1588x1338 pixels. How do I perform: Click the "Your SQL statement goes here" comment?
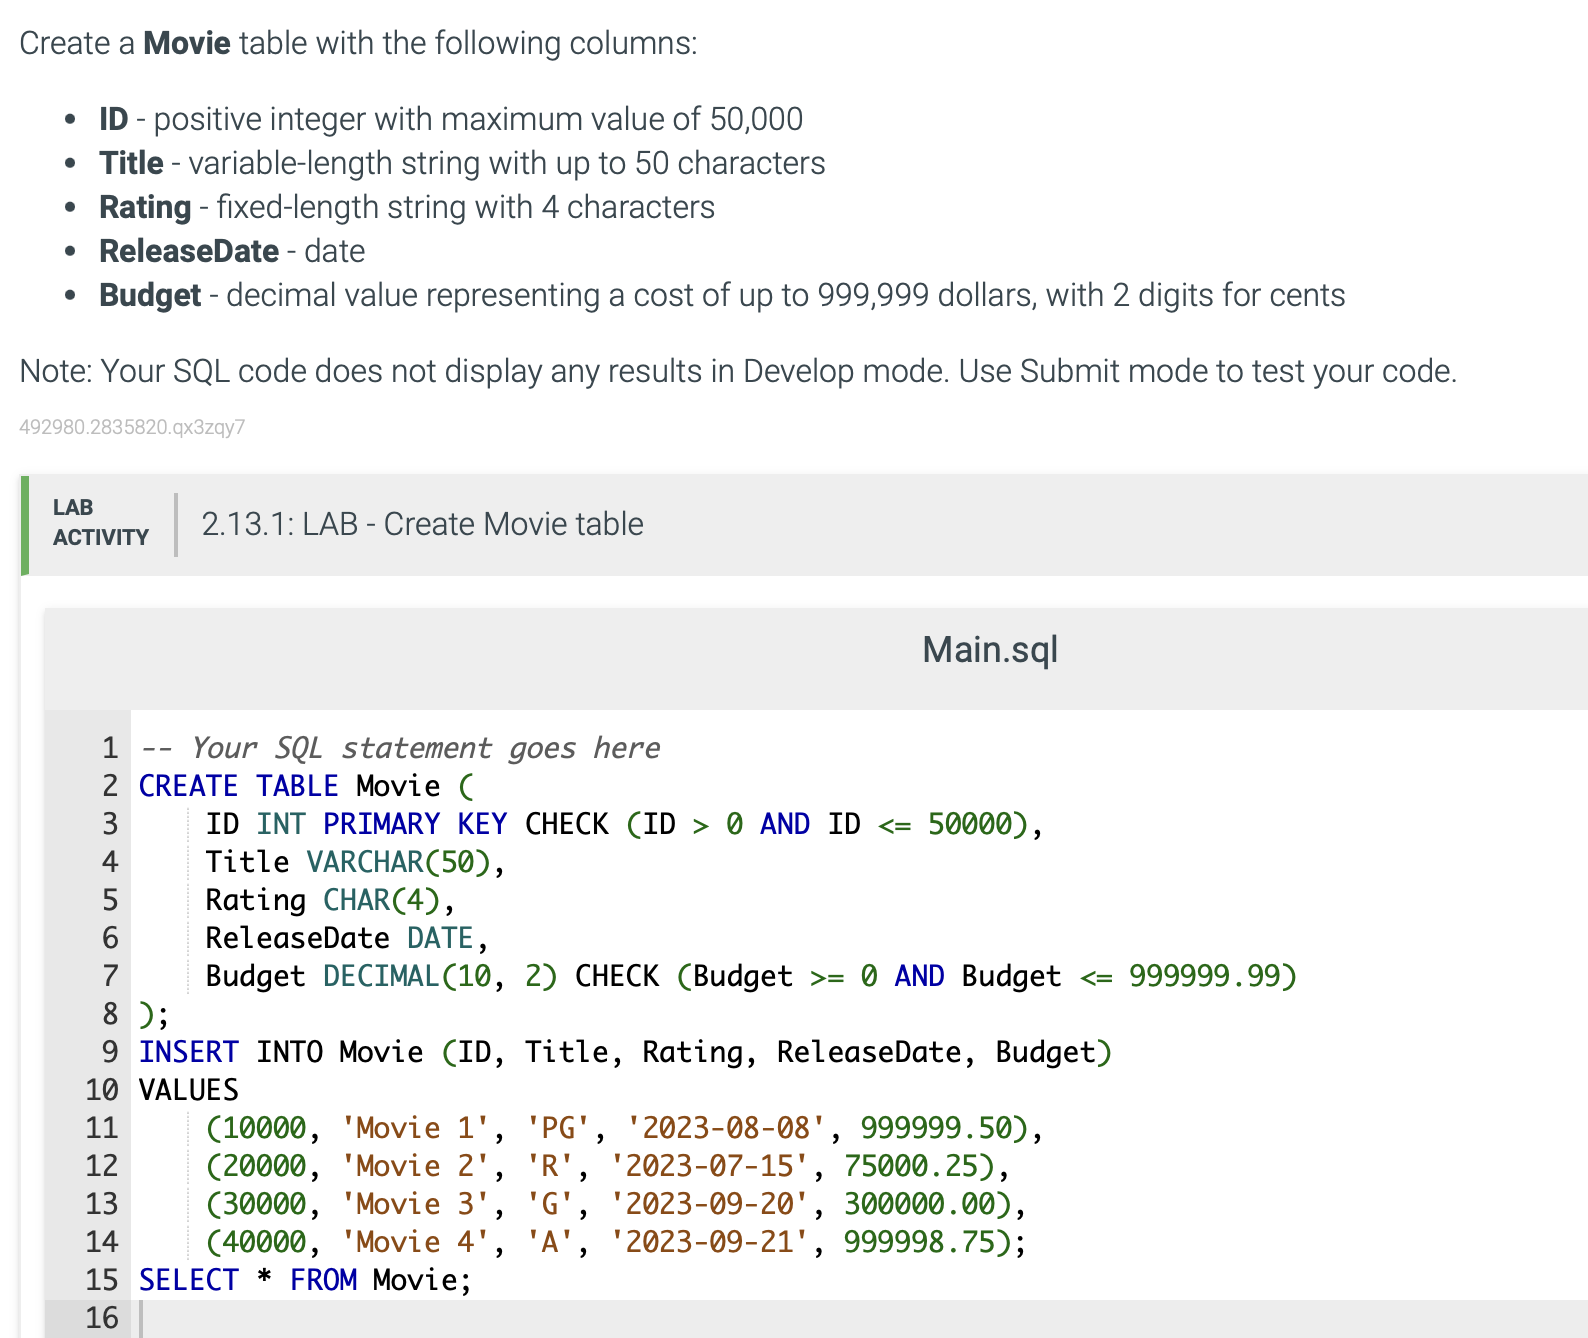coord(400,748)
